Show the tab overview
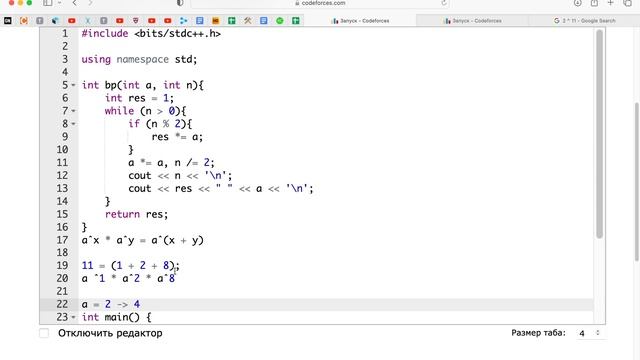This screenshot has width=640, height=360. (628, 3)
